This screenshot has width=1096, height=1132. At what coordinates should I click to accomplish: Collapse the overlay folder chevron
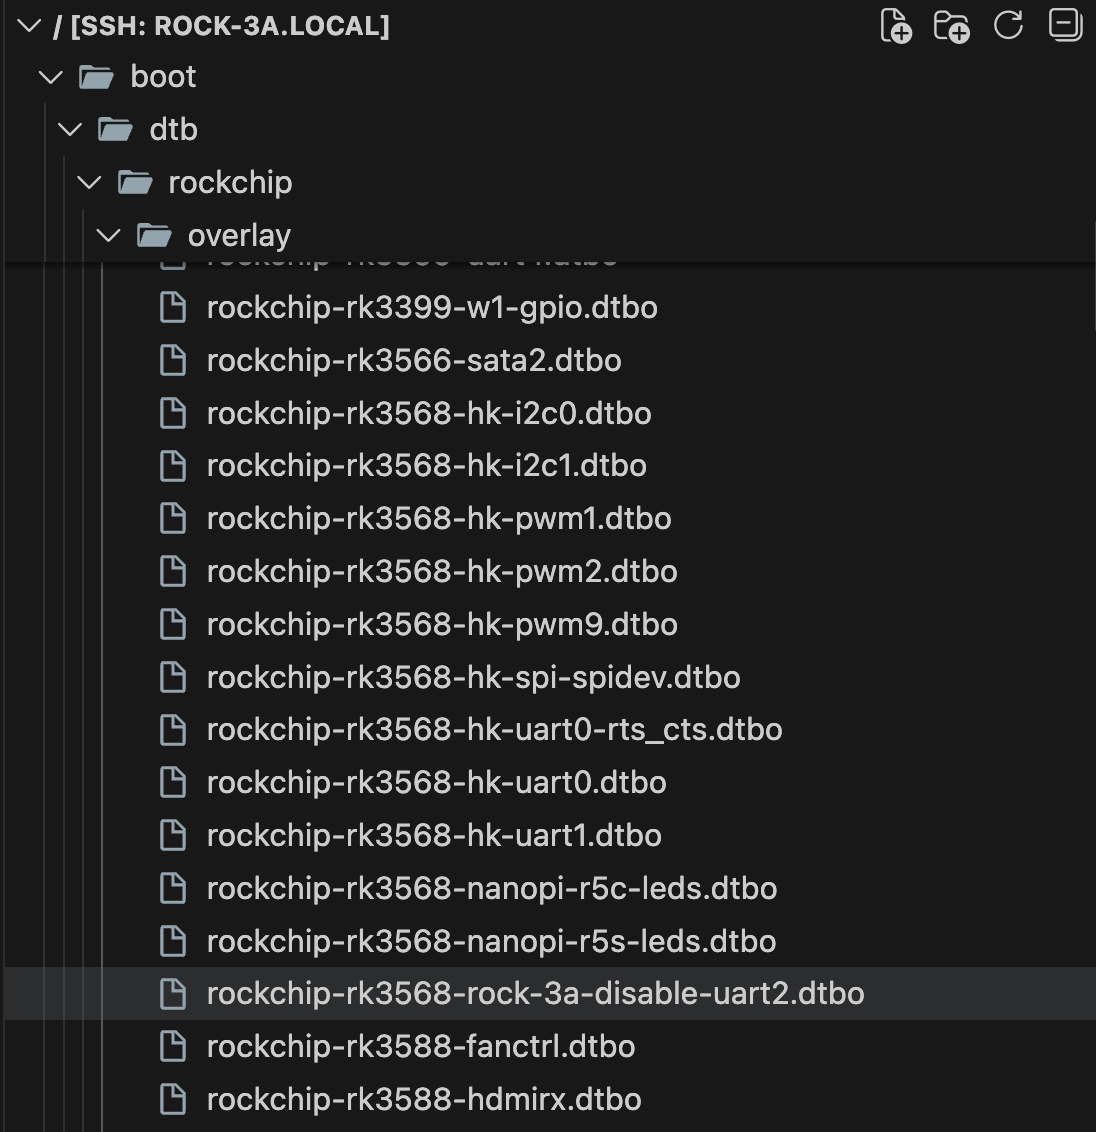click(108, 236)
